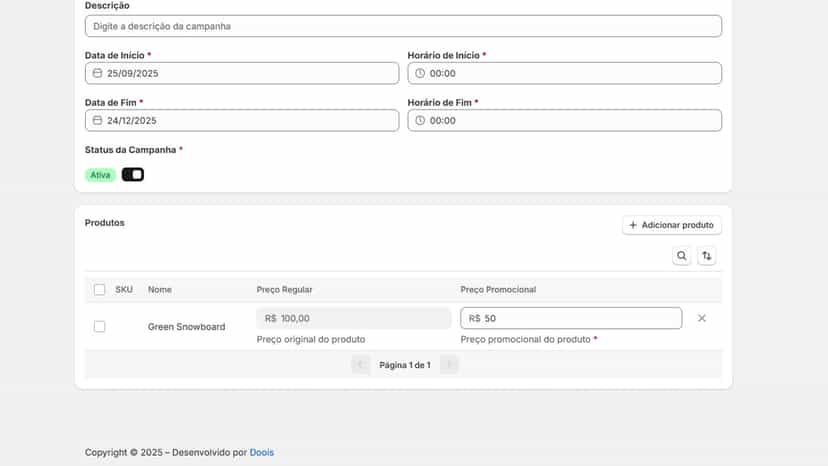Go to next page in pagination
Viewport: 828px width, 466px height.
click(449, 365)
